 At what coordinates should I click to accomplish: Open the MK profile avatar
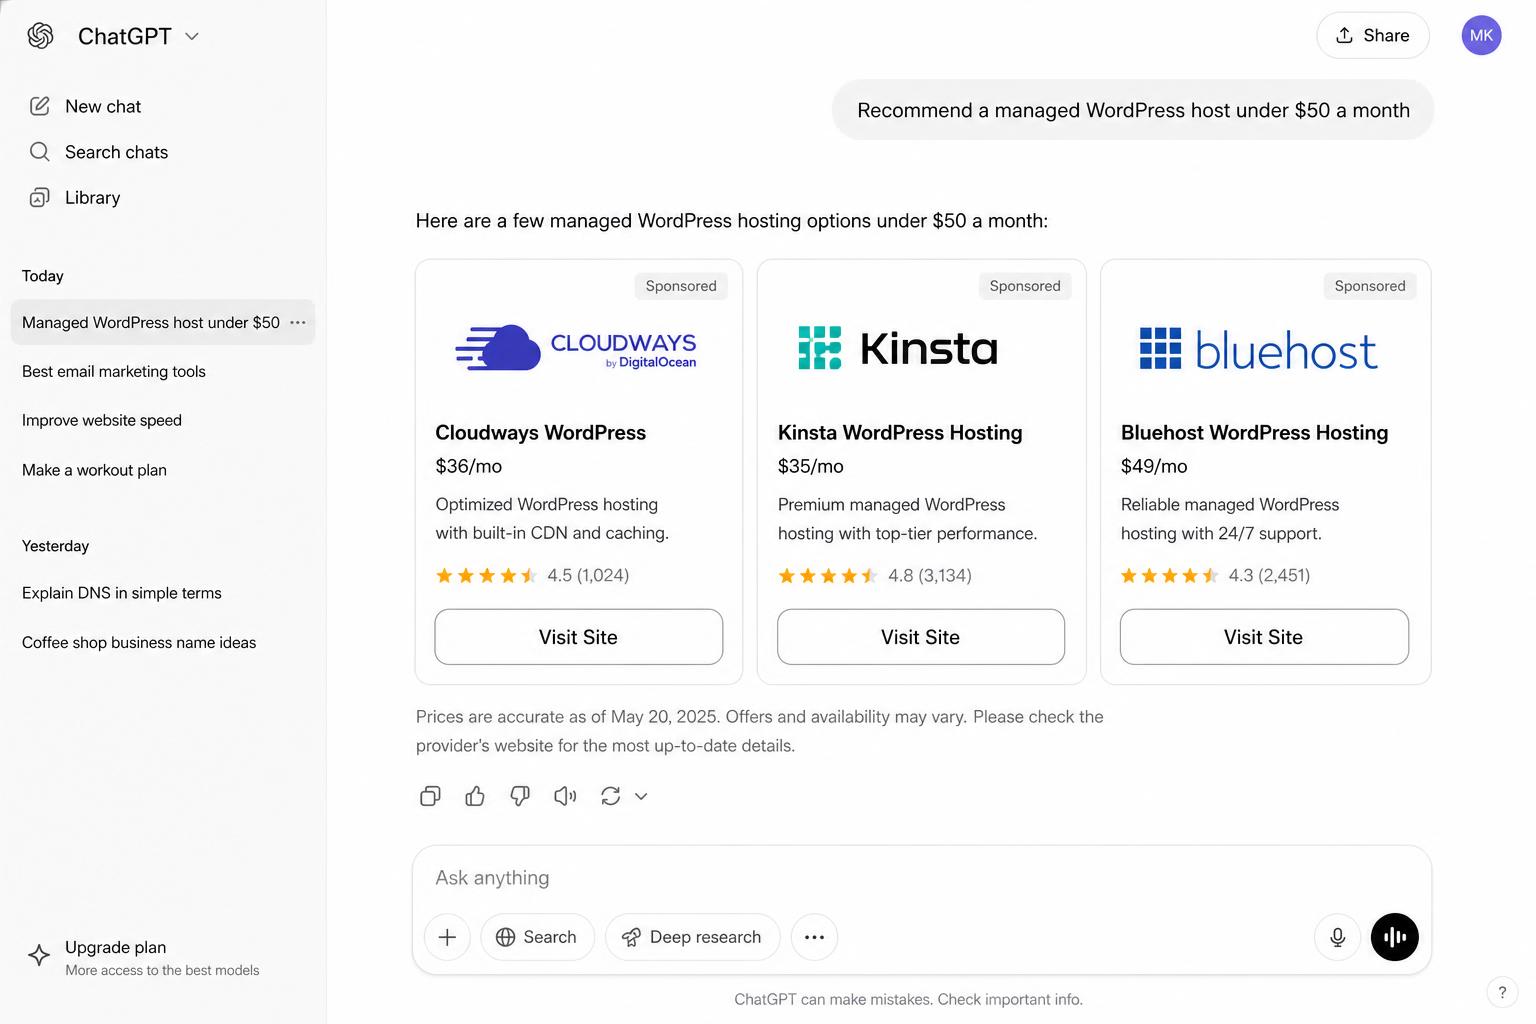coord(1481,35)
